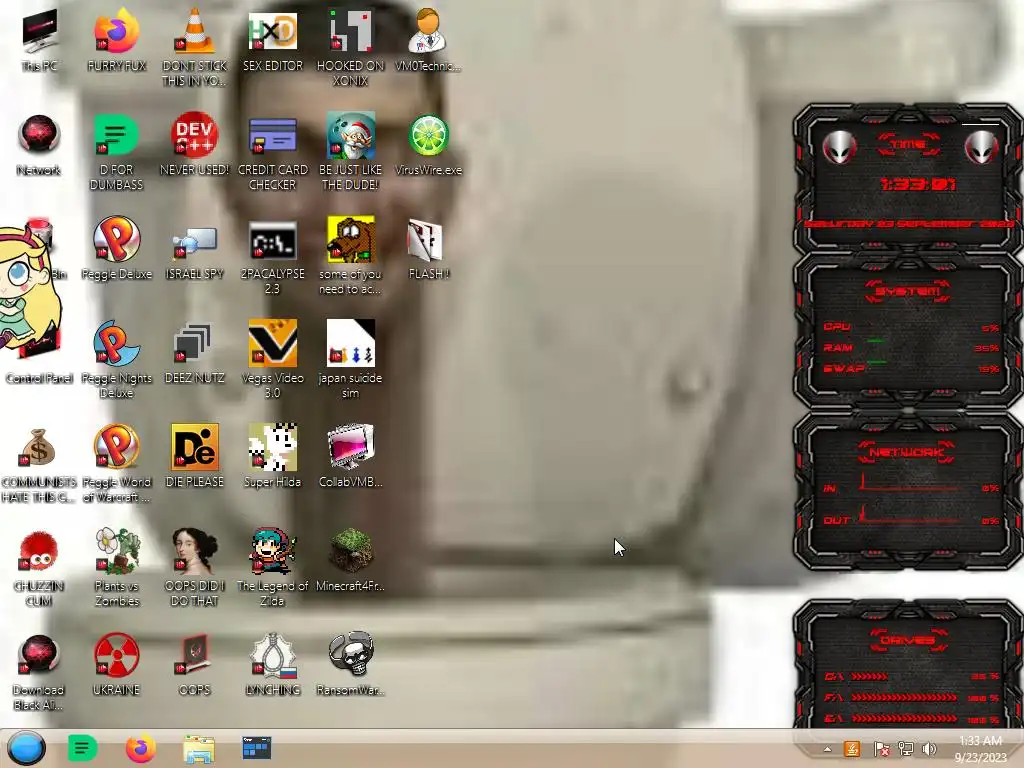Open the Minecraft4Fr grass block icon
1024x768 pixels.
point(350,560)
